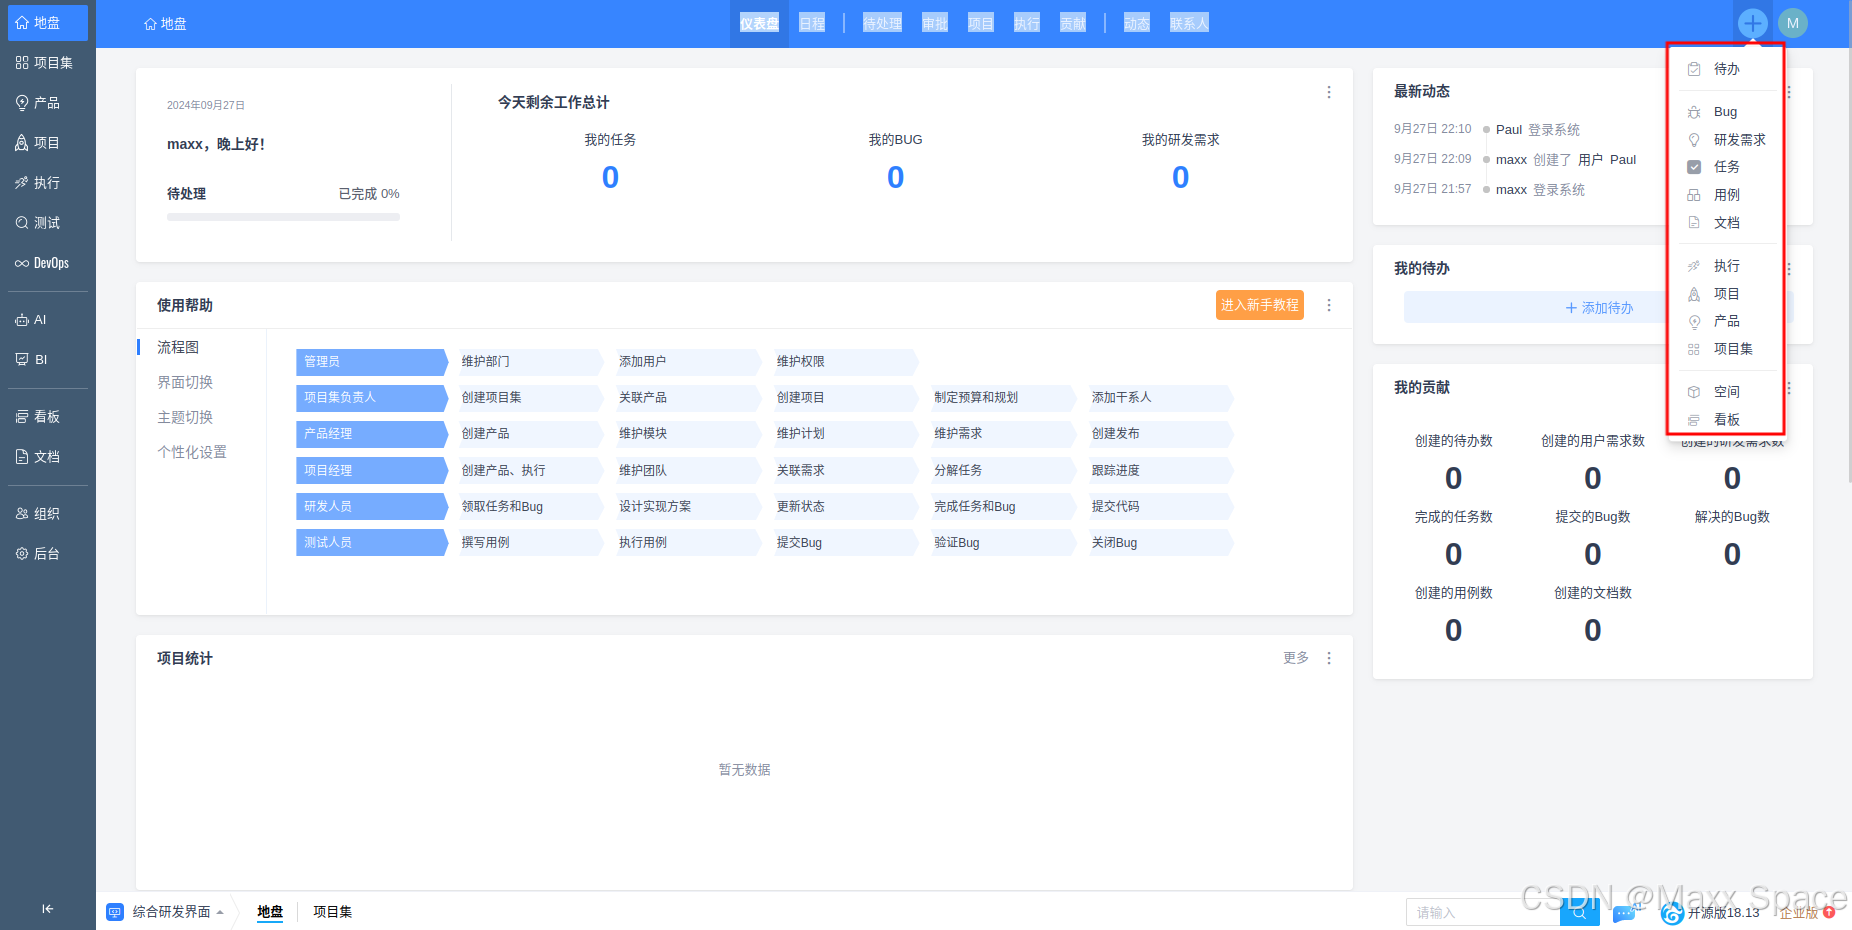Open the M user avatar menu
Screen dimensions: 1852x930
(x=1793, y=23)
